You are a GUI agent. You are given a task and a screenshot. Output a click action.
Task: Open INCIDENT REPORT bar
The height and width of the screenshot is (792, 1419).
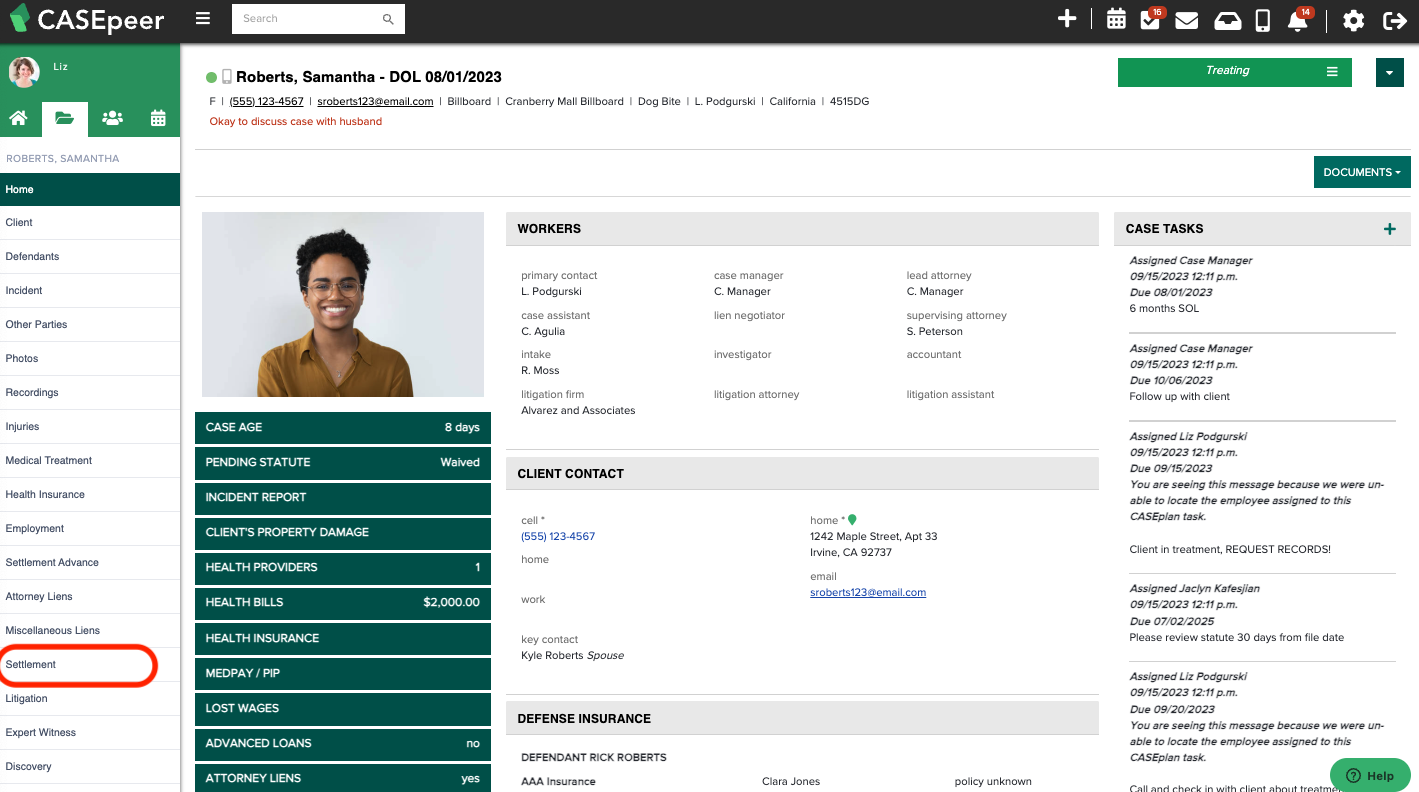click(x=343, y=497)
